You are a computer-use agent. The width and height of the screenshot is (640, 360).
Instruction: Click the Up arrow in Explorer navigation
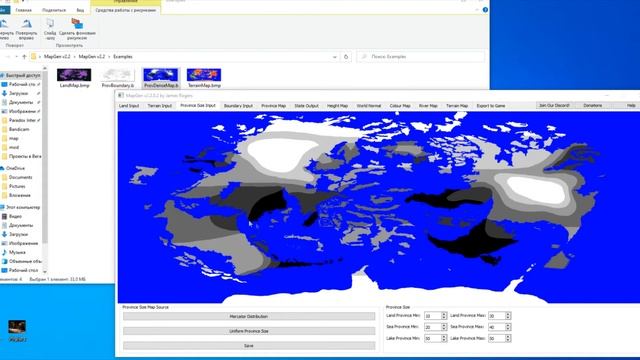tap(24, 57)
